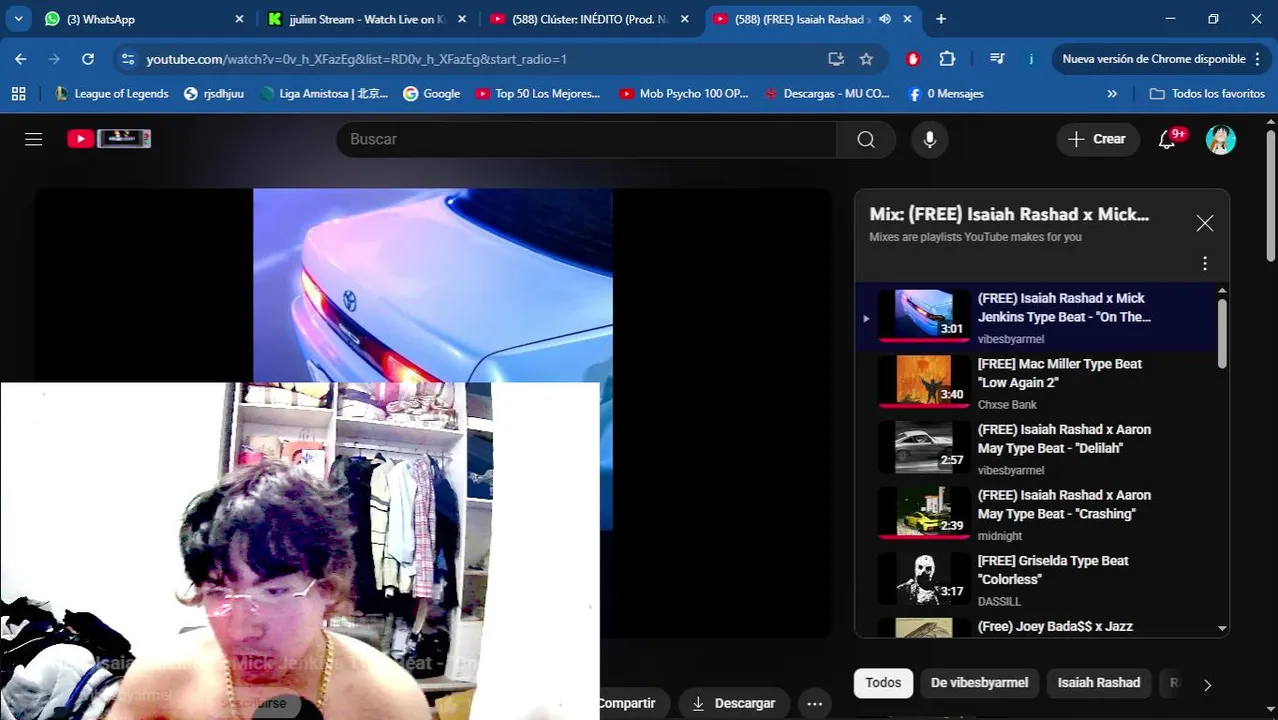
Task: Go back with browser back arrow
Action: pyautogui.click(x=21, y=59)
